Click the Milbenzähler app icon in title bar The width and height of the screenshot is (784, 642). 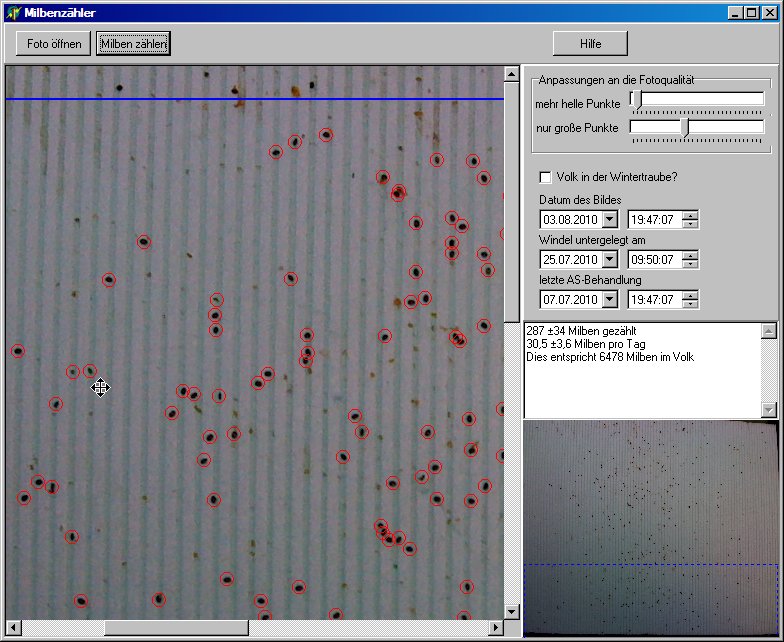pyautogui.click(x=13, y=12)
